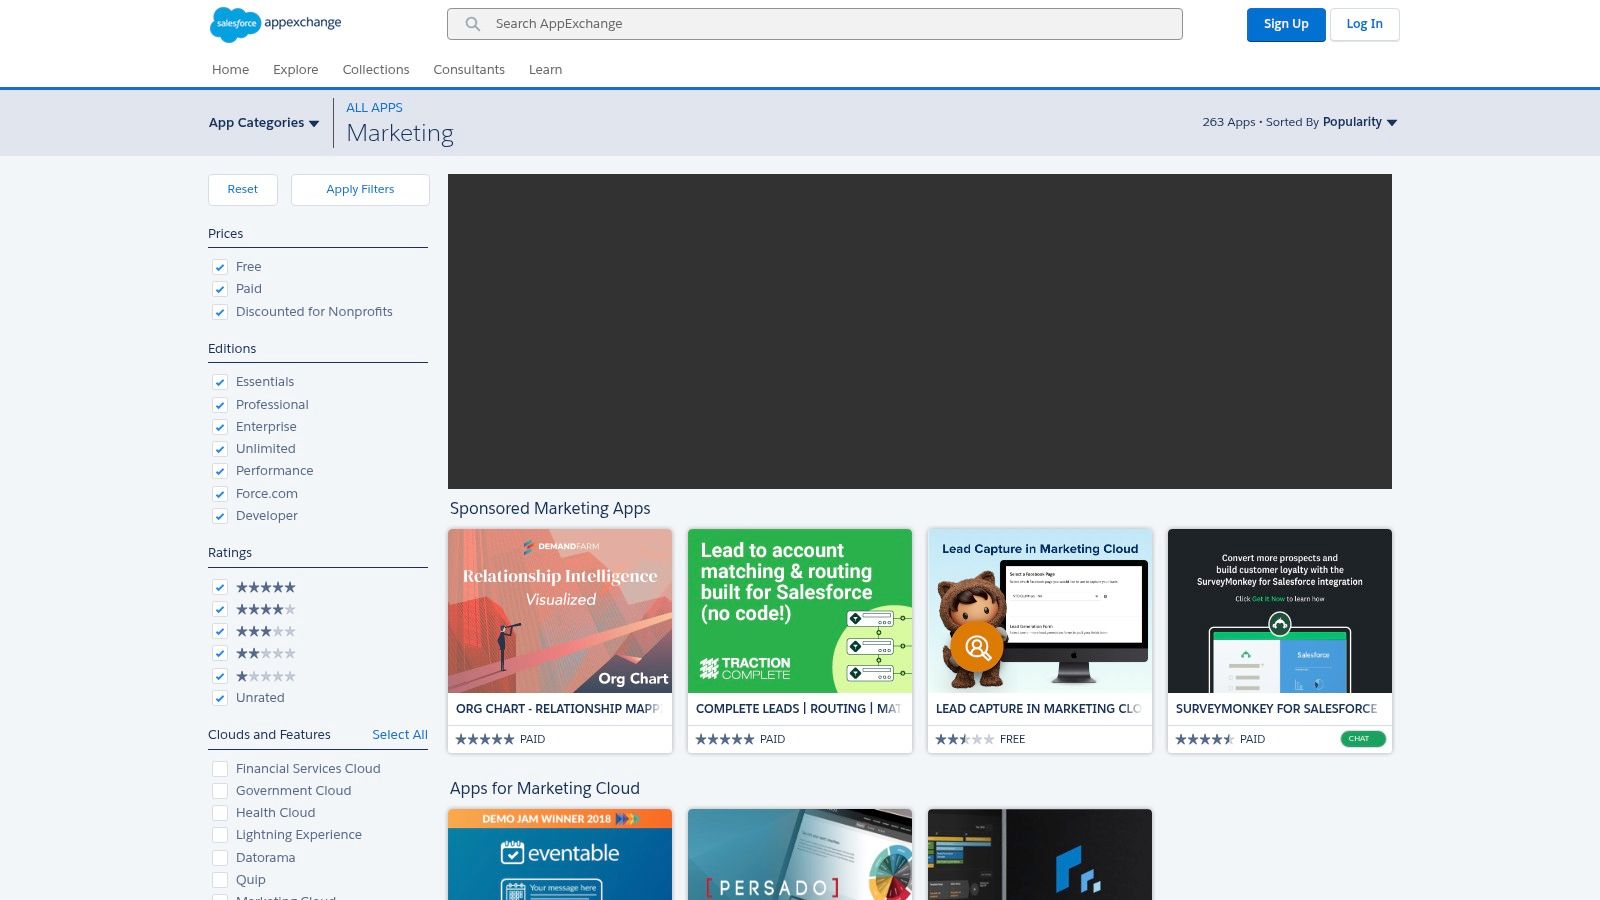This screenshot has height=900, width=1600.
Task: Open the App Categories dropdown
Action: pos(263,122)
